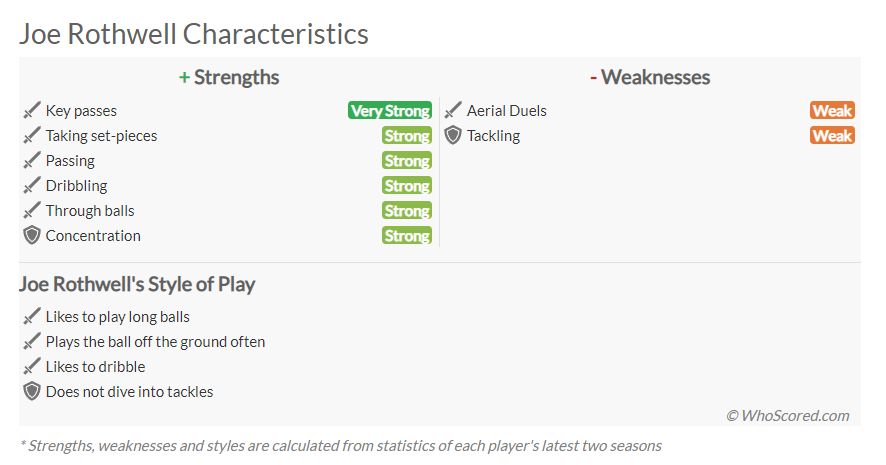Click the Very Strong badge for Key passes

[x=390, y=110]
